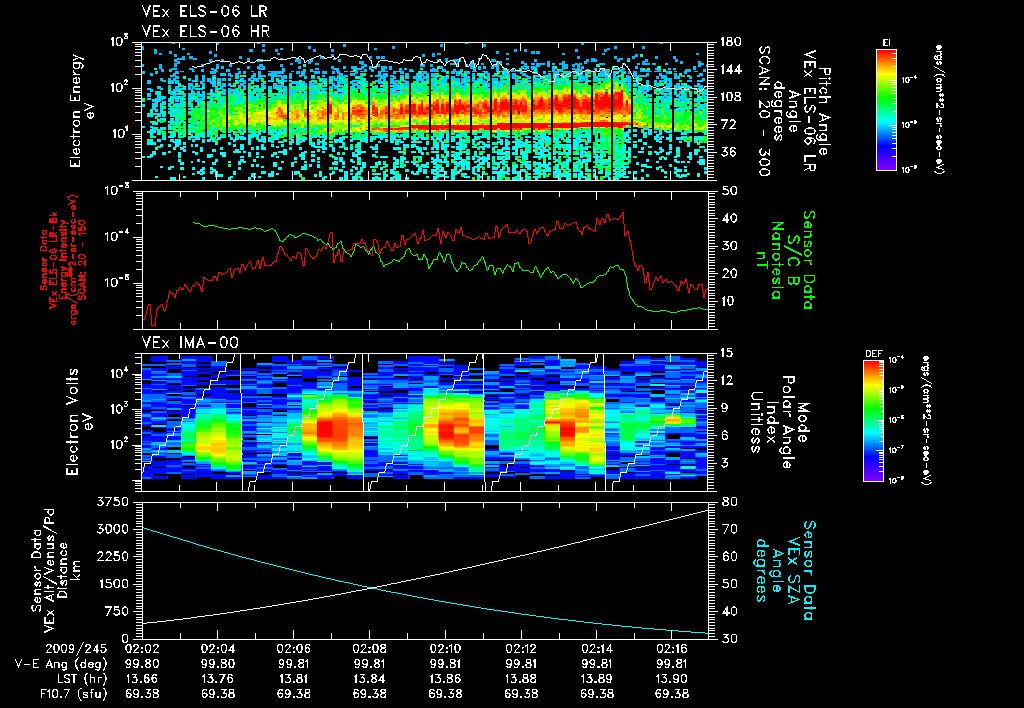Click the date label '2009/245'
The image size is (1024, 708).
76,649
